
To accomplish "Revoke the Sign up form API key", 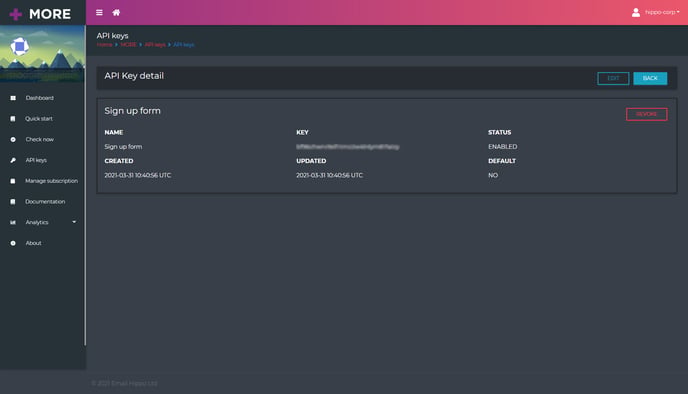I will (646, 114).
